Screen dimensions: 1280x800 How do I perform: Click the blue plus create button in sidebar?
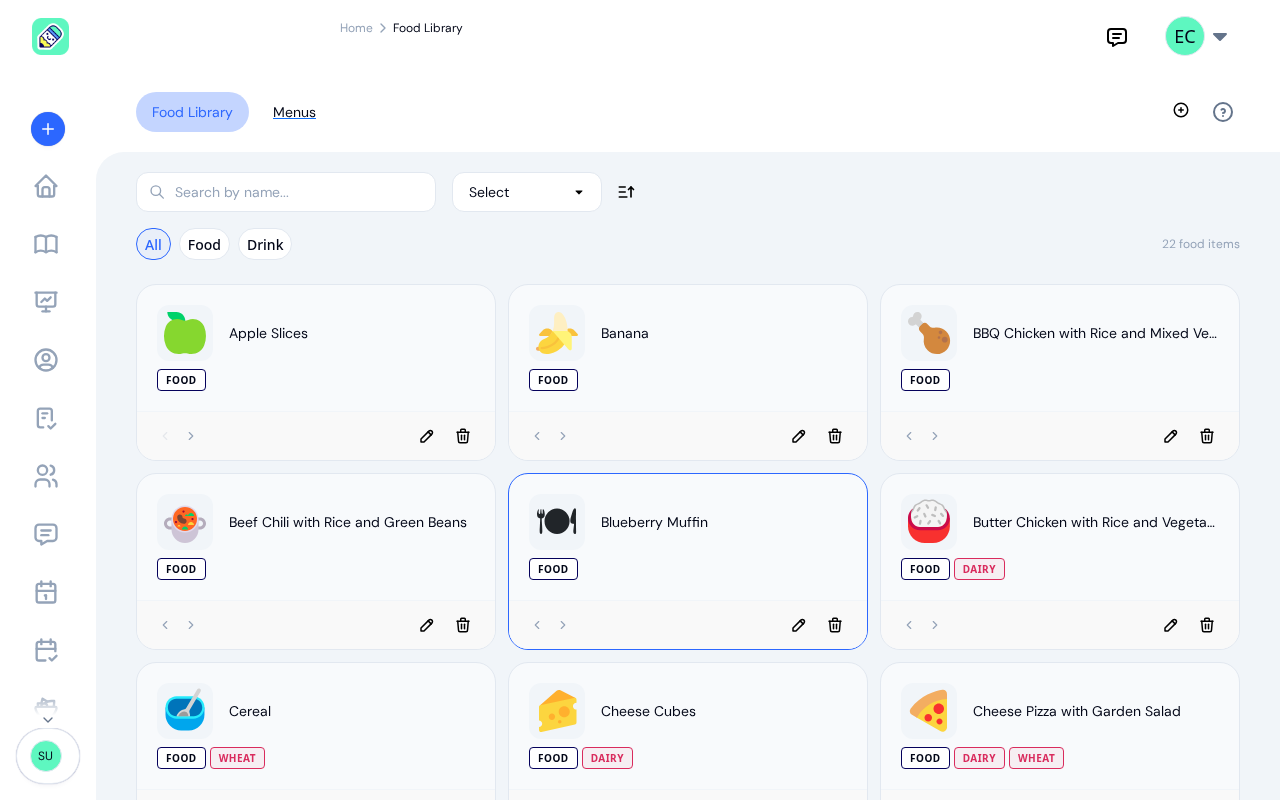48,129
